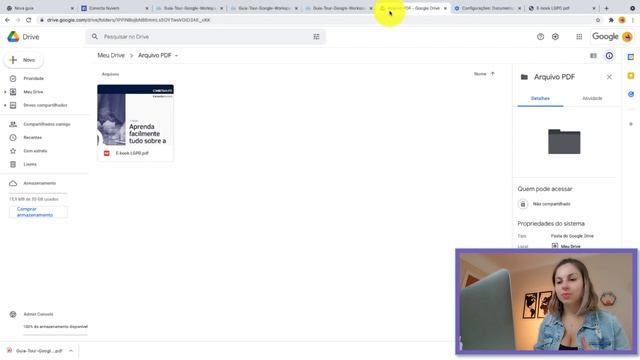Switch to the Detalhes tab
Screen dimensions: 640x360
point(540,98)
